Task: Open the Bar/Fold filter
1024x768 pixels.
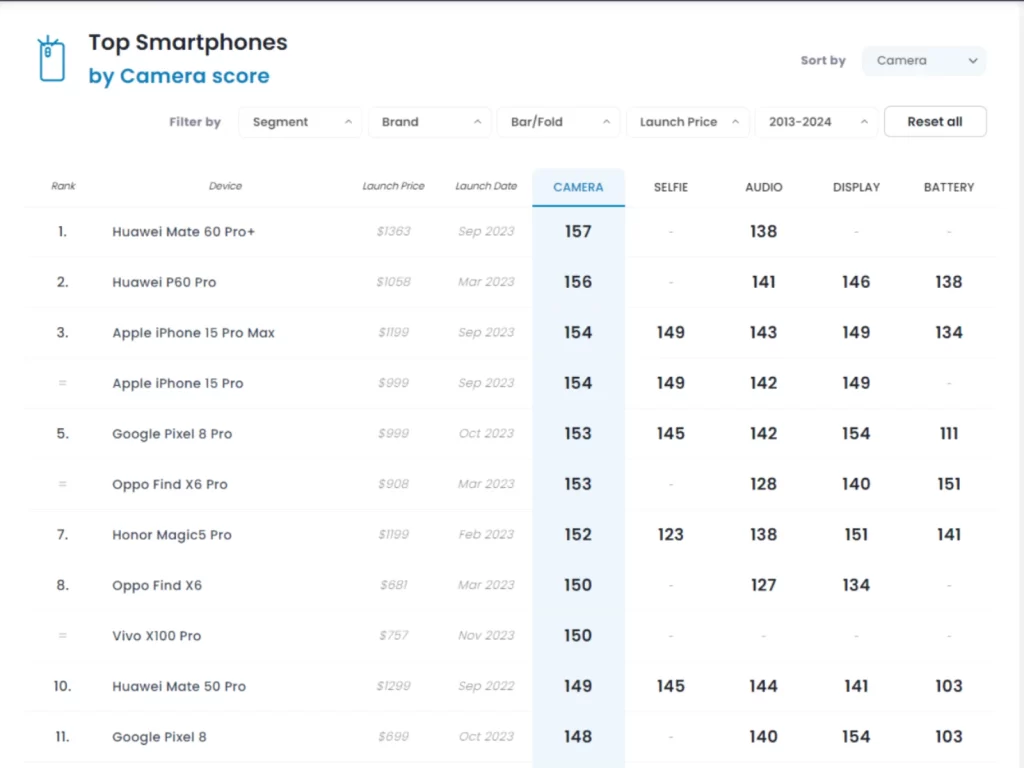Action: (x=558, y=122)
